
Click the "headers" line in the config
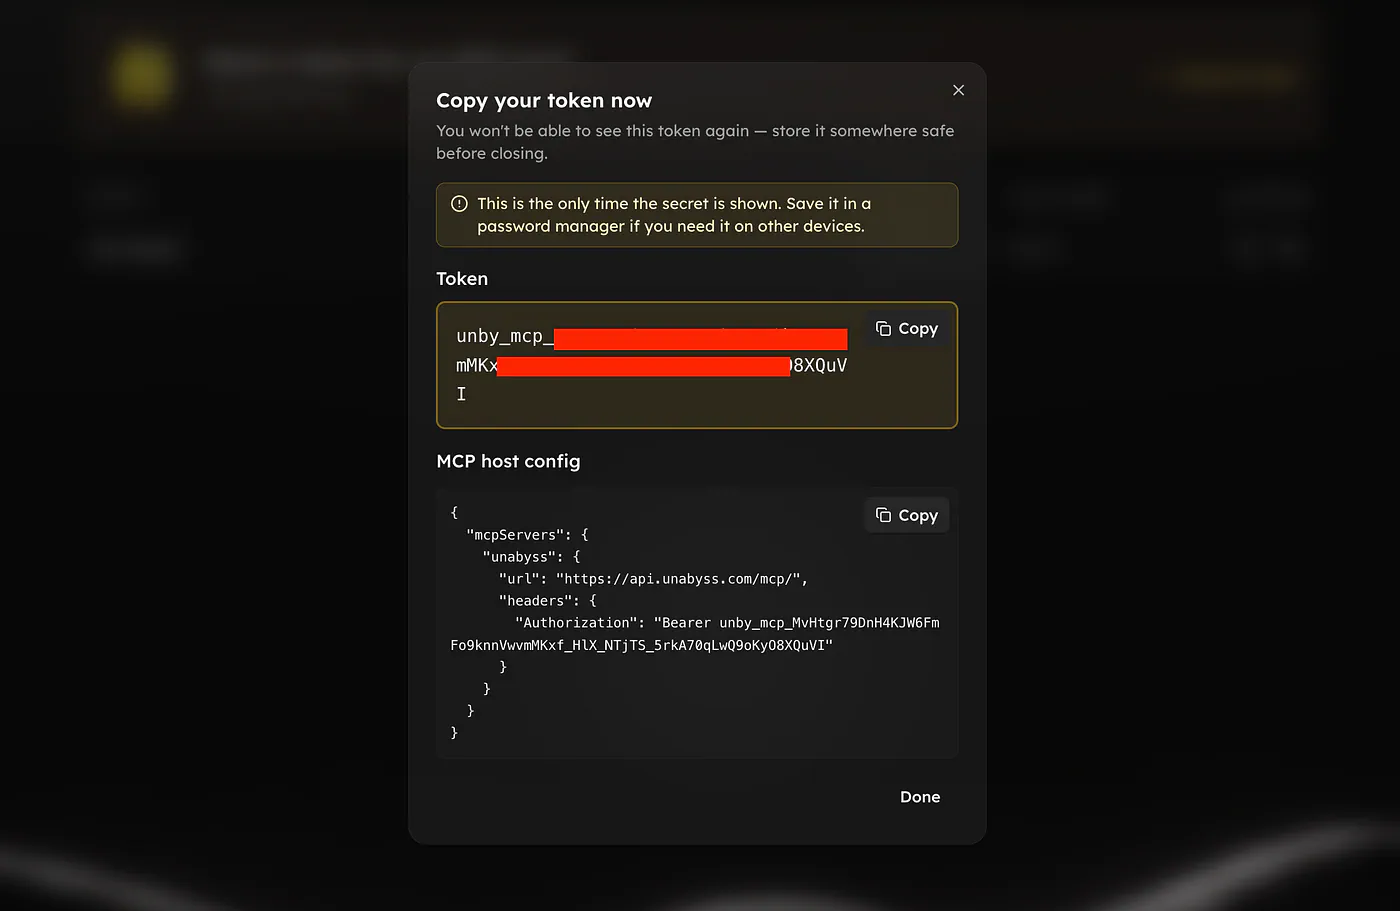pyautogui.click(x=547, y=601)
